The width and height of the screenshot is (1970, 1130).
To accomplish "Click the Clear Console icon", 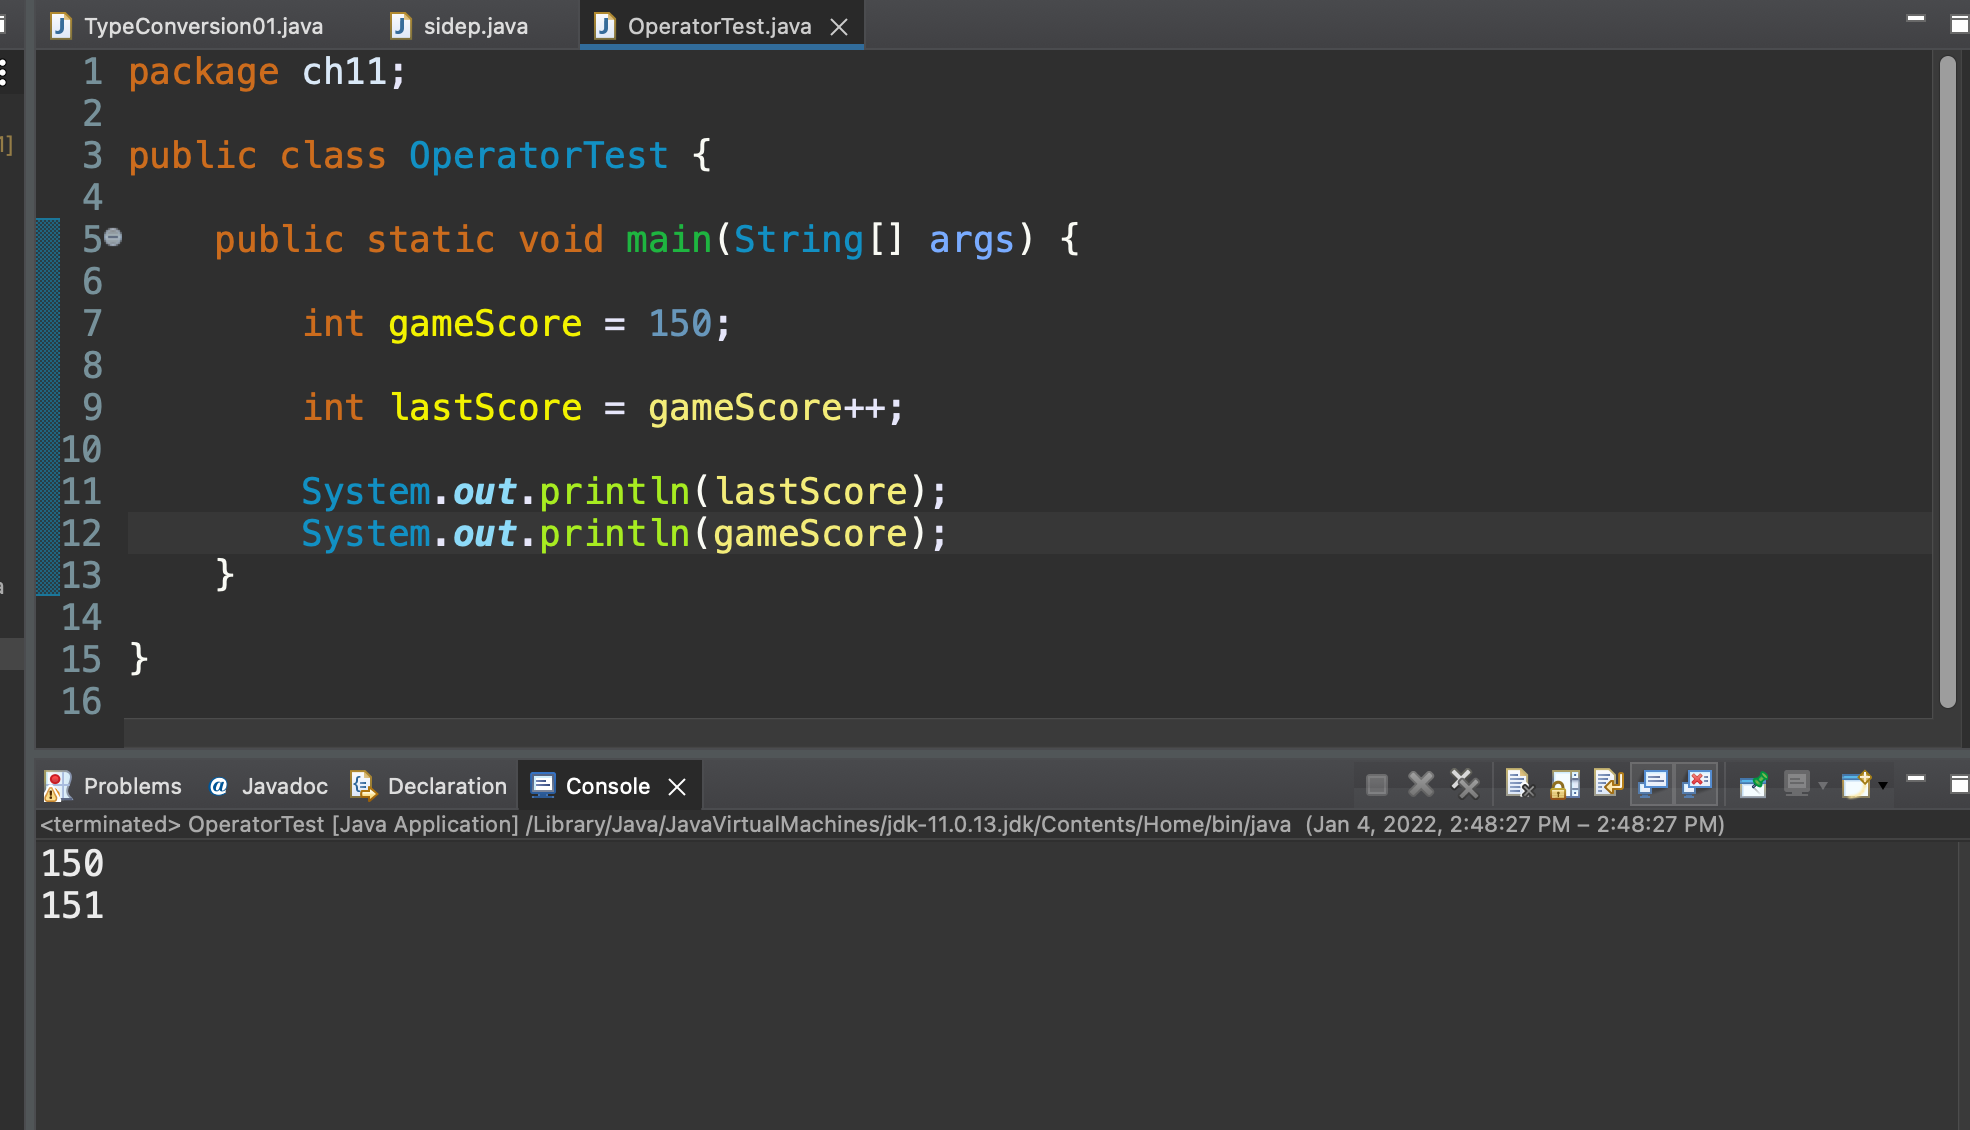I will point(1518,784).
